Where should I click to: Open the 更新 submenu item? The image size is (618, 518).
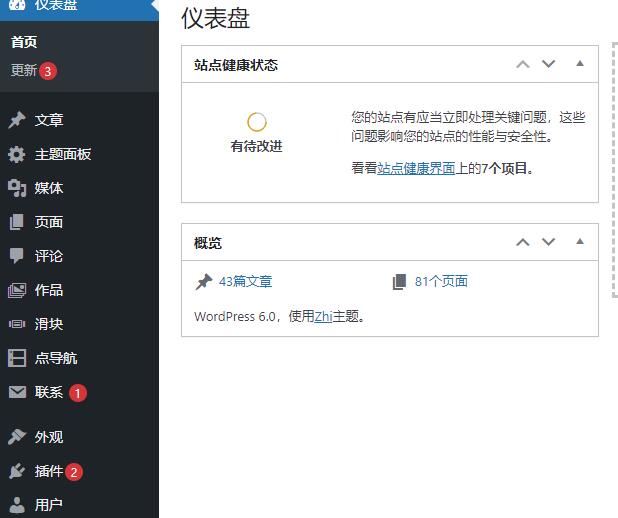click(24, 71)
